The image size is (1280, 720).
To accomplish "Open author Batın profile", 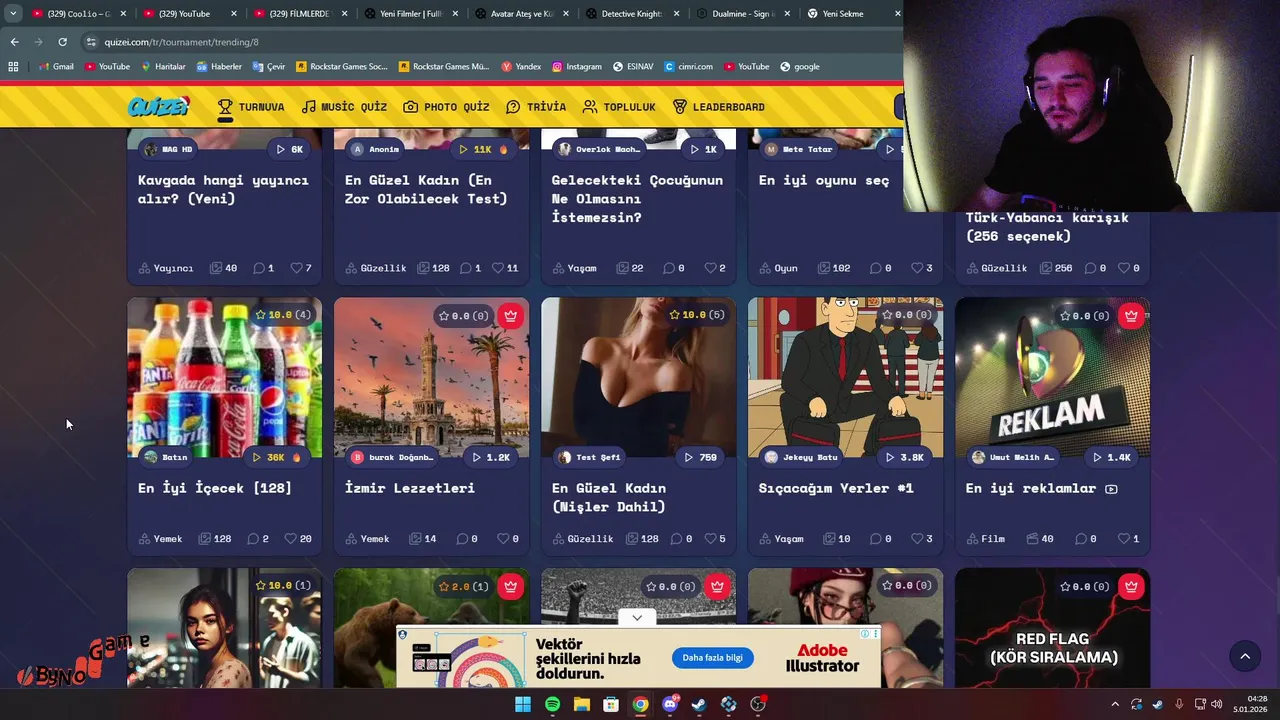I will tap(166, 457).
